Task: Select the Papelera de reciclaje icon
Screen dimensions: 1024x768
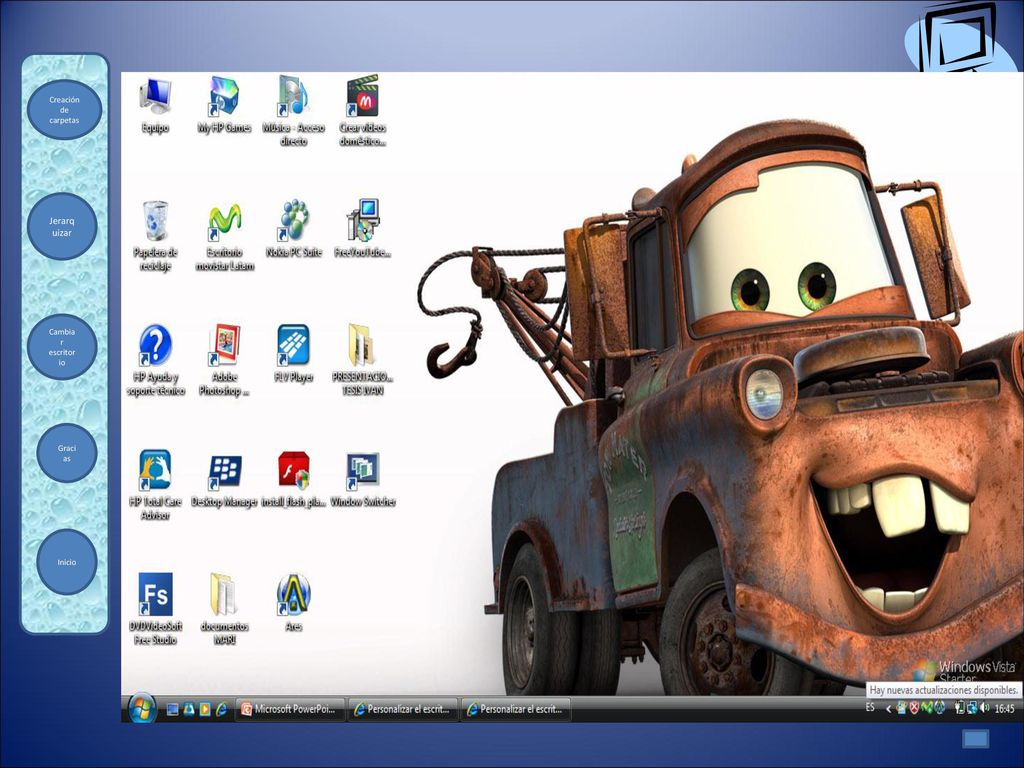Action: pyautogui.click(x=155, y=236)
